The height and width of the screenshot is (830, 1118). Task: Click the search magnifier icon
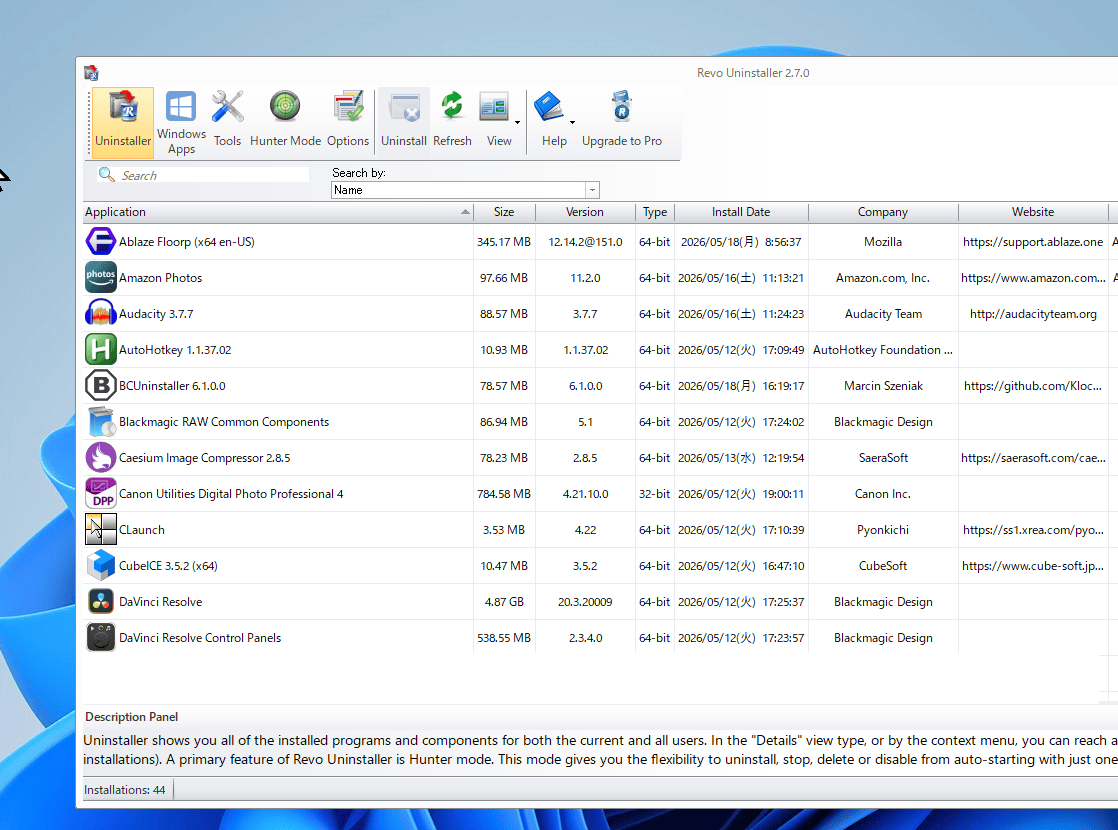[x=106, y=174]
